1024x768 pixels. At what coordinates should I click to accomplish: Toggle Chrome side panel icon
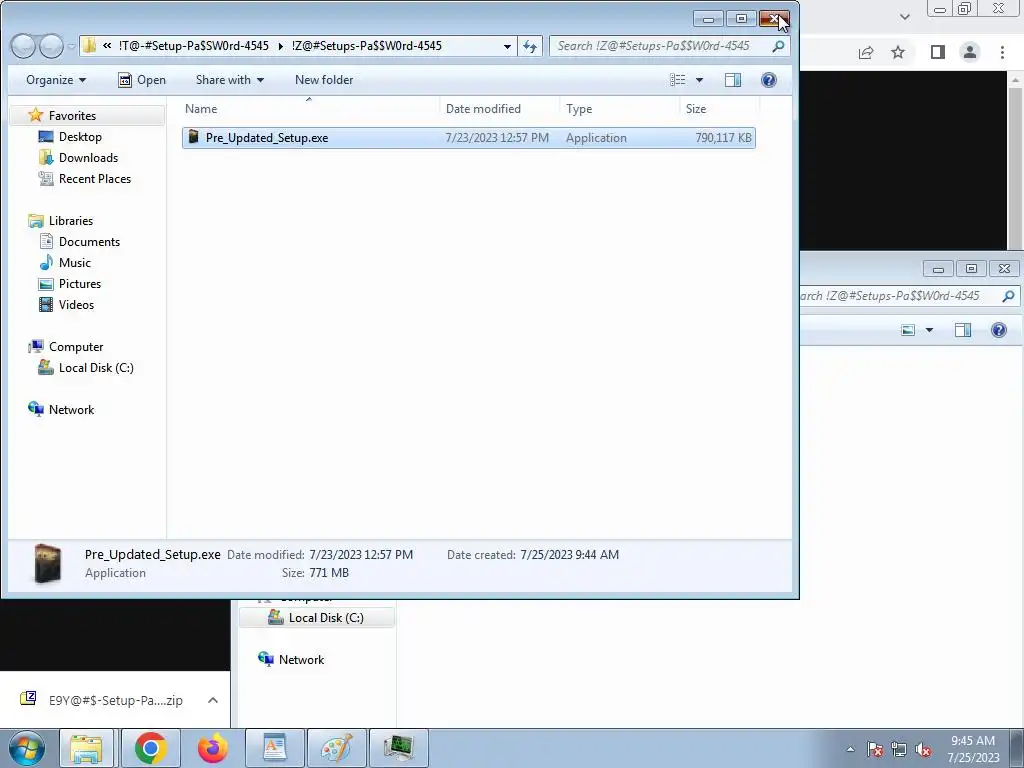pos(938,52)
